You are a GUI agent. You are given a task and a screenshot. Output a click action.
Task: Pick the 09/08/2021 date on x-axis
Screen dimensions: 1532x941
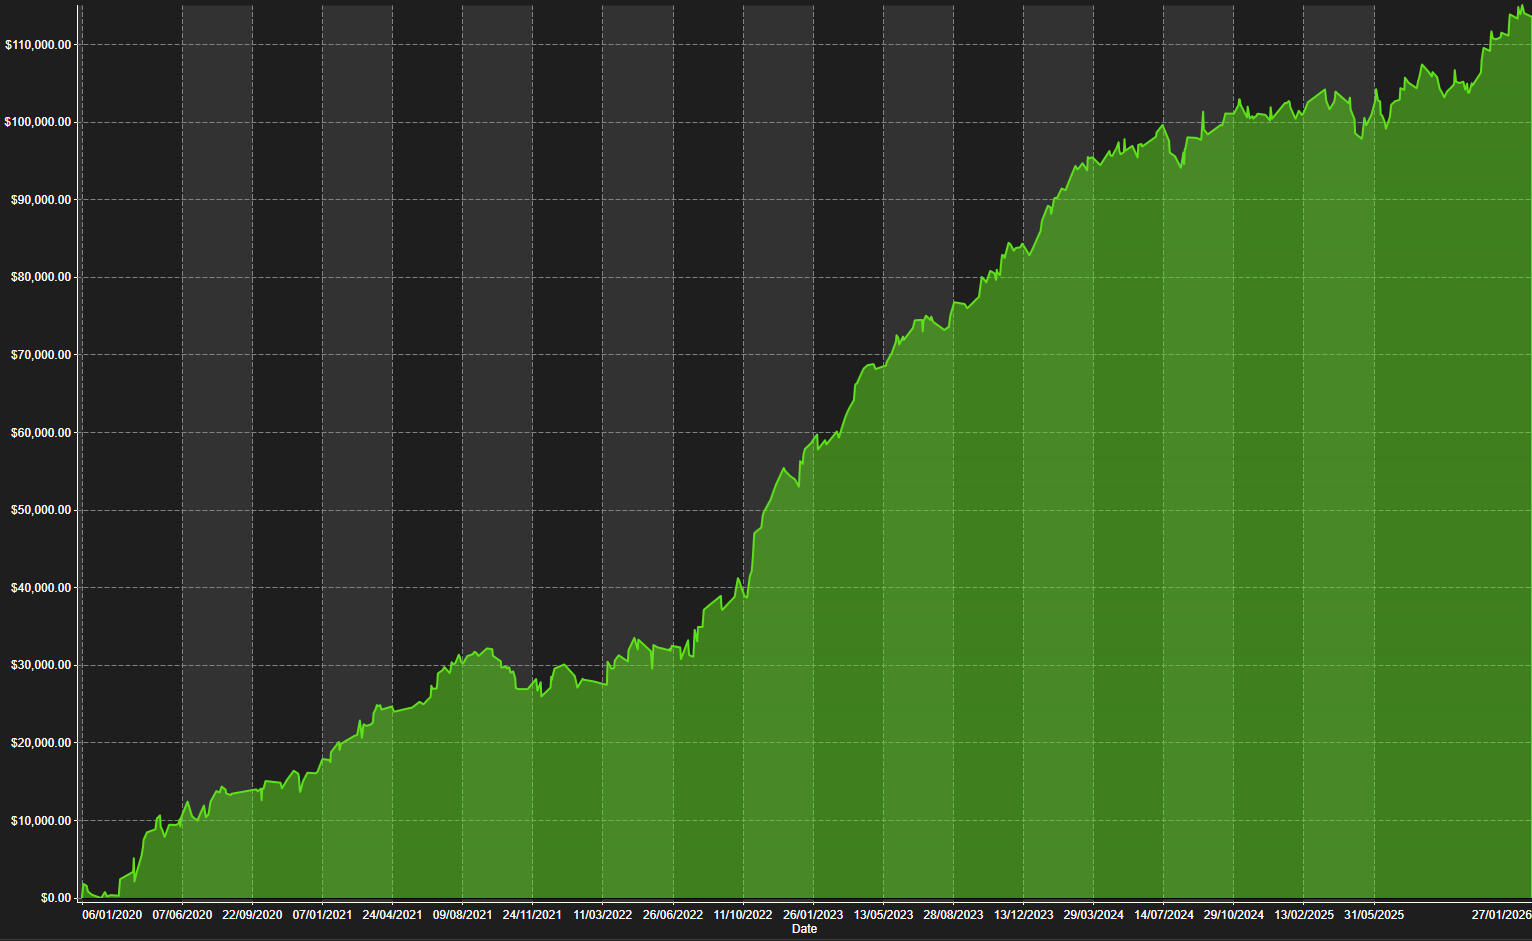click(x=462, y=915)
